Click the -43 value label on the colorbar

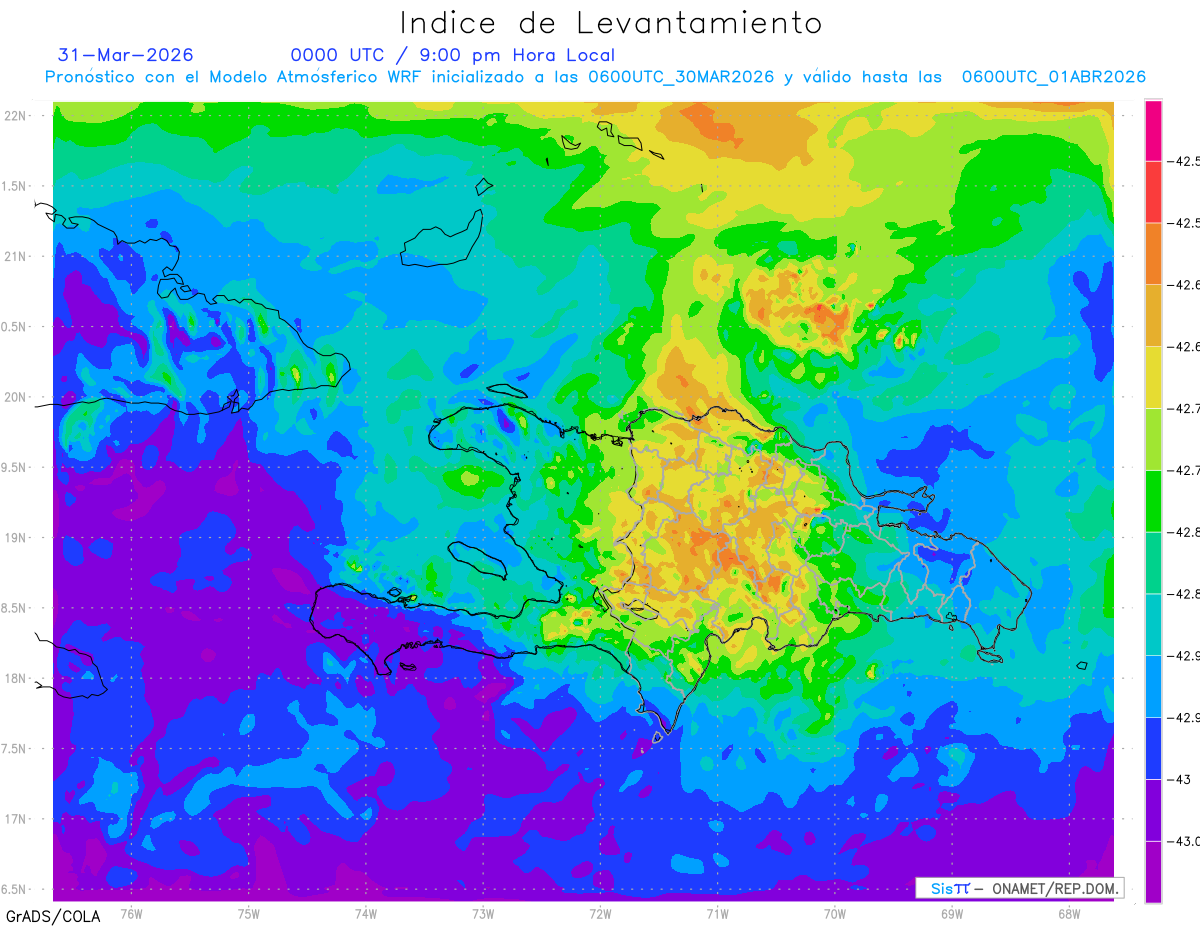point(1182,780)
